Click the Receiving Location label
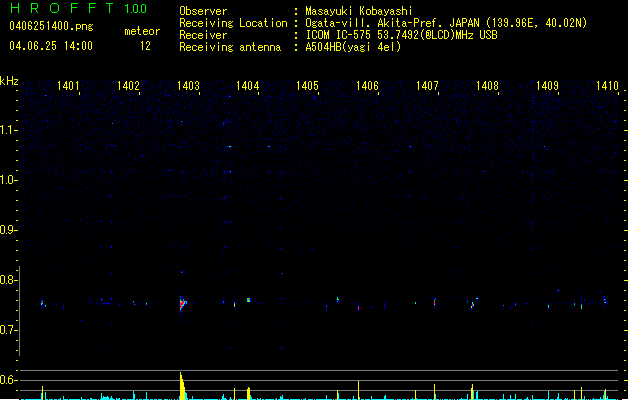This screenshot has width=629, height=400. pos(233,23)
